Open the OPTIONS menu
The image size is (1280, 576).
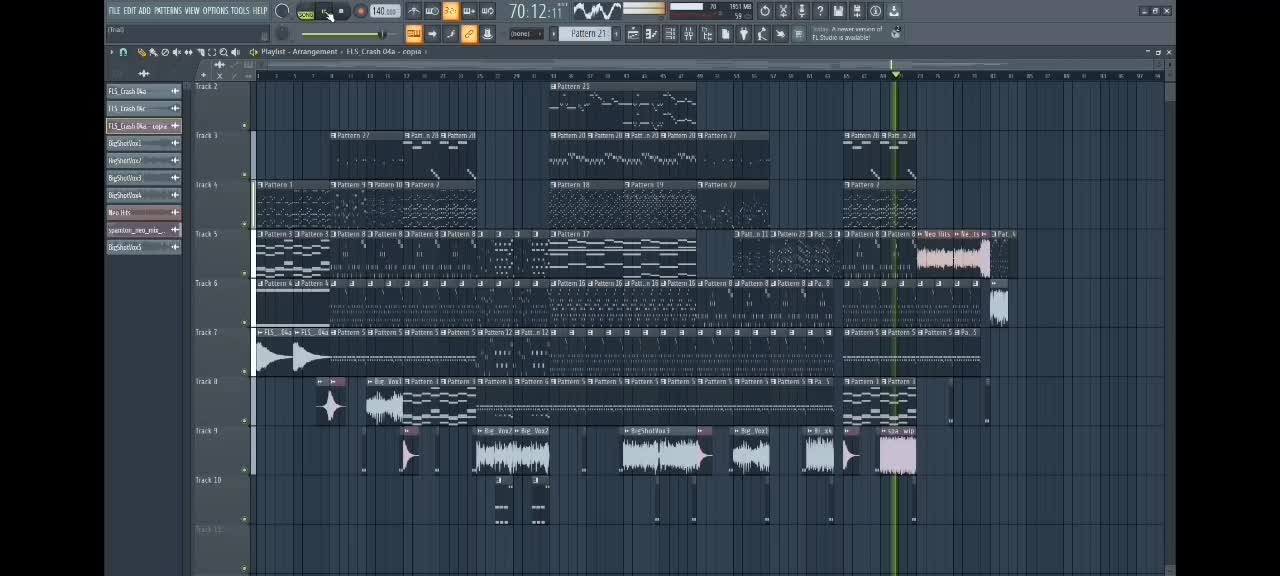click(x=215, y=11)
